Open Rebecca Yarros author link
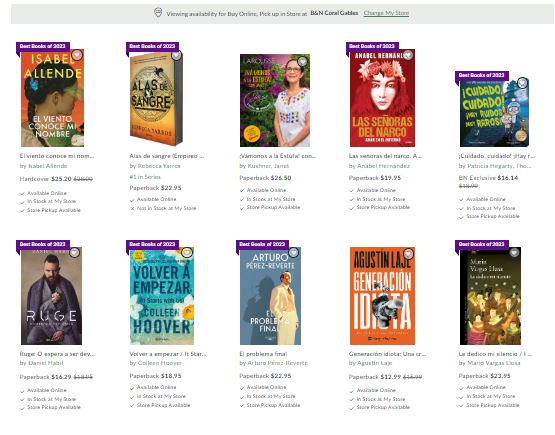The width and height of the screenshot is (555, 435). 159,166
